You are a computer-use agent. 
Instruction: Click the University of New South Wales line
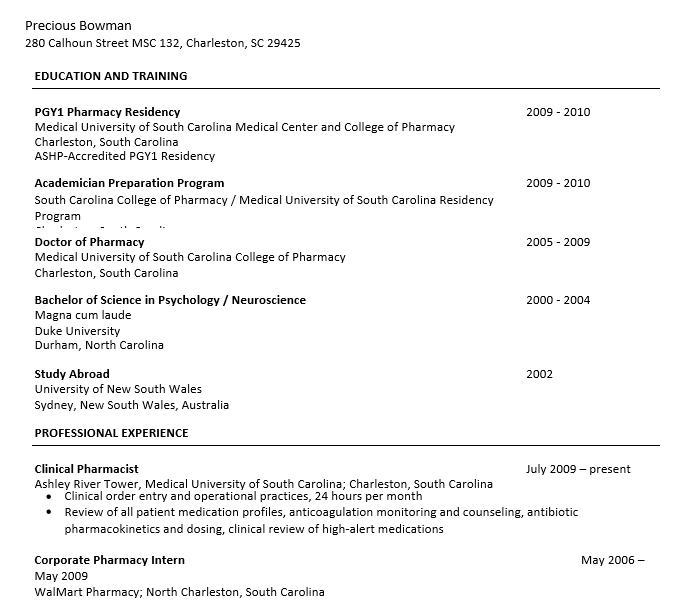pyautogui.click(x=118, y=389)
